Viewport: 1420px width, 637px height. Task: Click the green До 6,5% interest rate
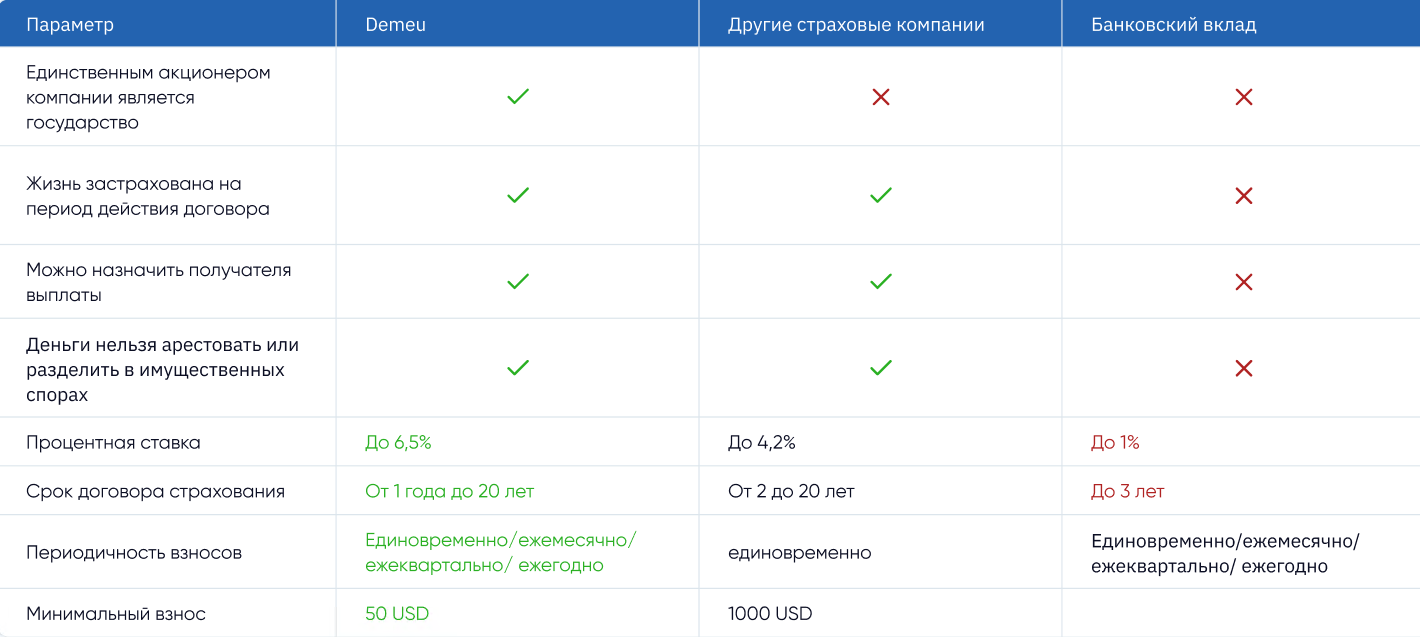tap(398, 442)
